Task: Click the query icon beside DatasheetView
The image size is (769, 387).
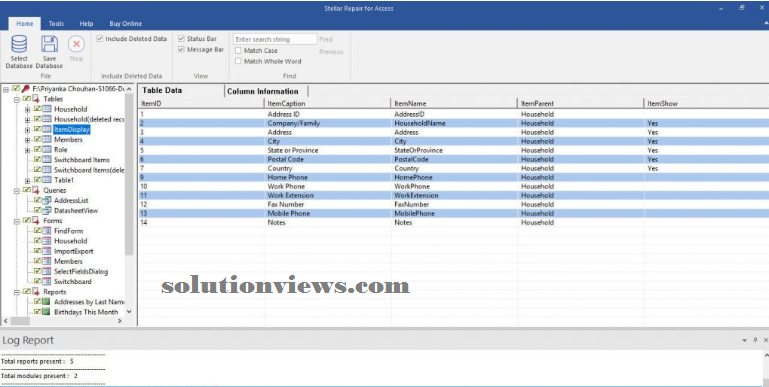Action: tap(47, 210)
